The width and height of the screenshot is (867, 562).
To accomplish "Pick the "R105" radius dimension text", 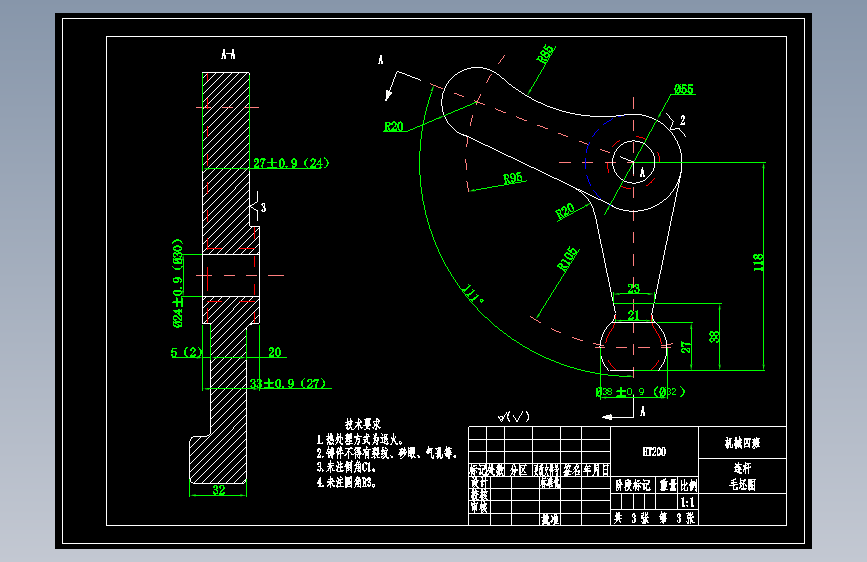I will tap(568, 259).
